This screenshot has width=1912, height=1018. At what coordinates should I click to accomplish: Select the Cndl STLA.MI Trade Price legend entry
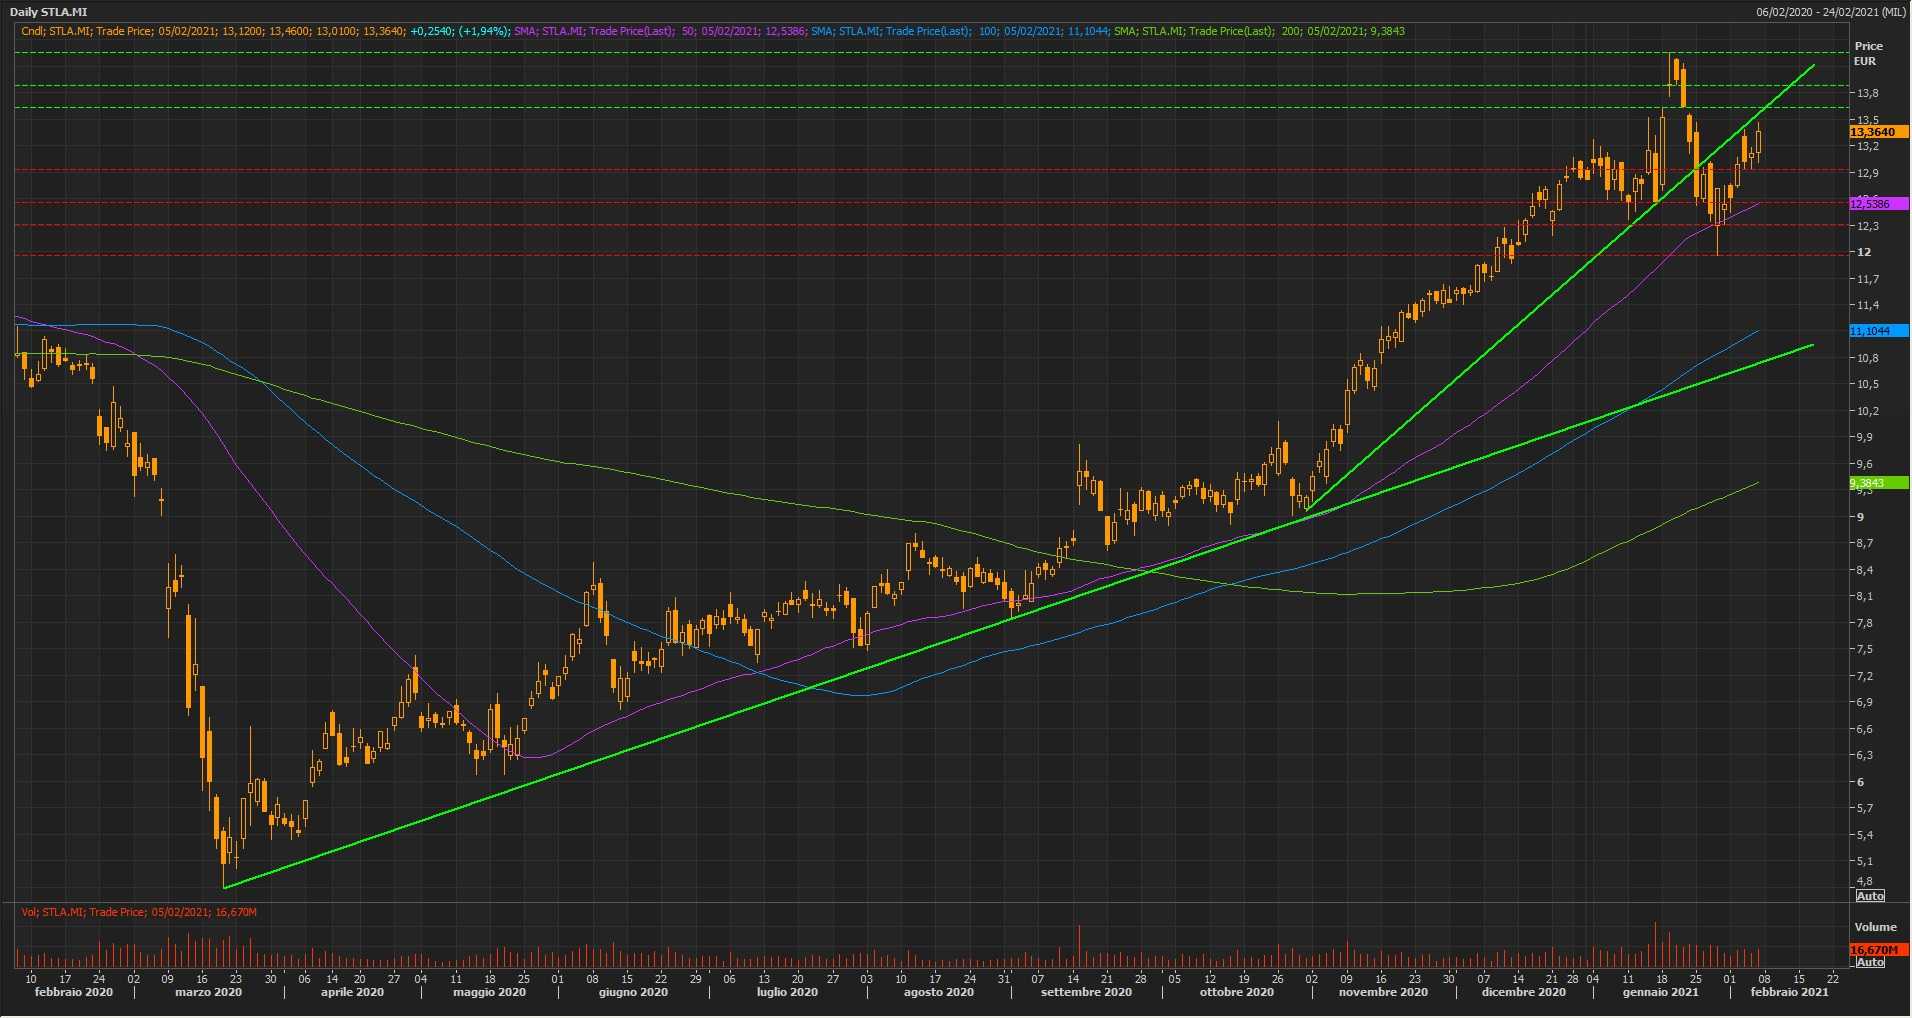(212, 31)
